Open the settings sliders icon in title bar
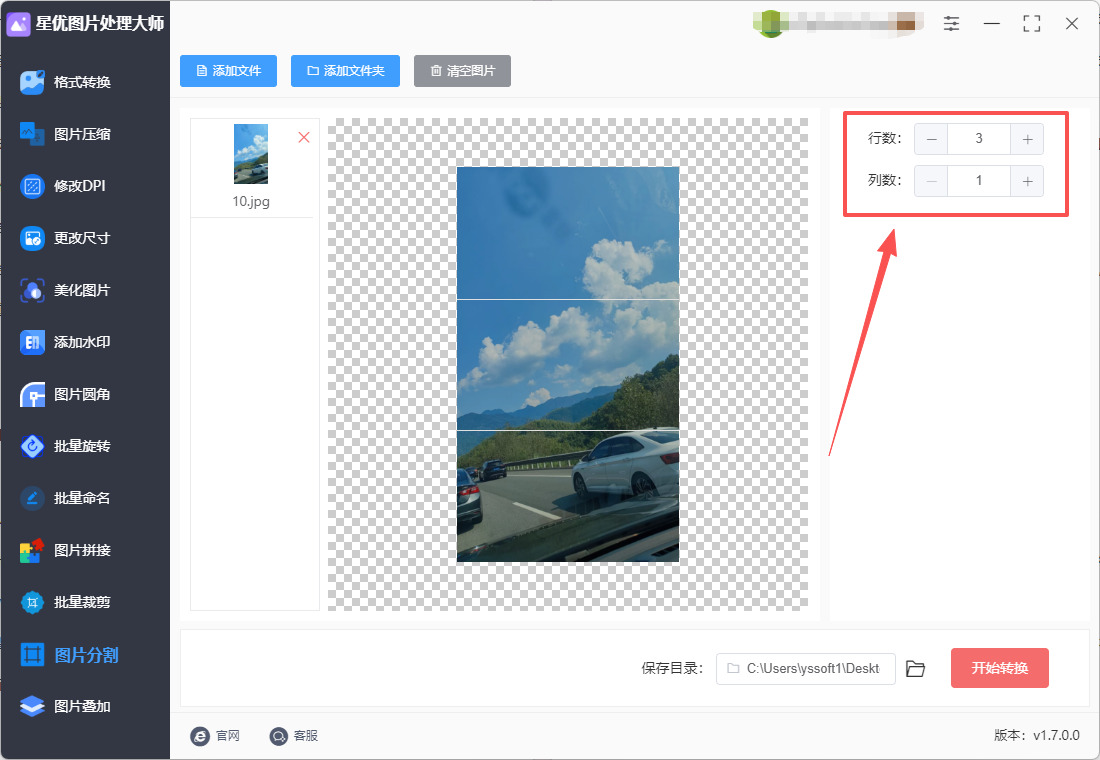This screenshot has height=760, width=1100. [951, 23]
